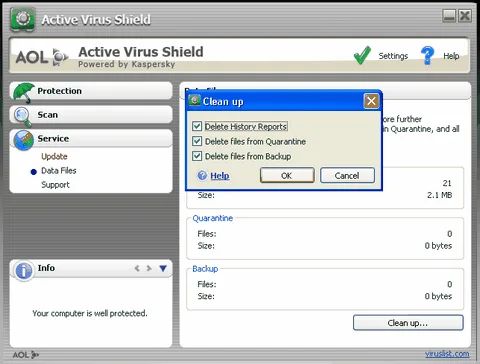
Task: Click the green checkmark Settings icon
Action: 362,55
